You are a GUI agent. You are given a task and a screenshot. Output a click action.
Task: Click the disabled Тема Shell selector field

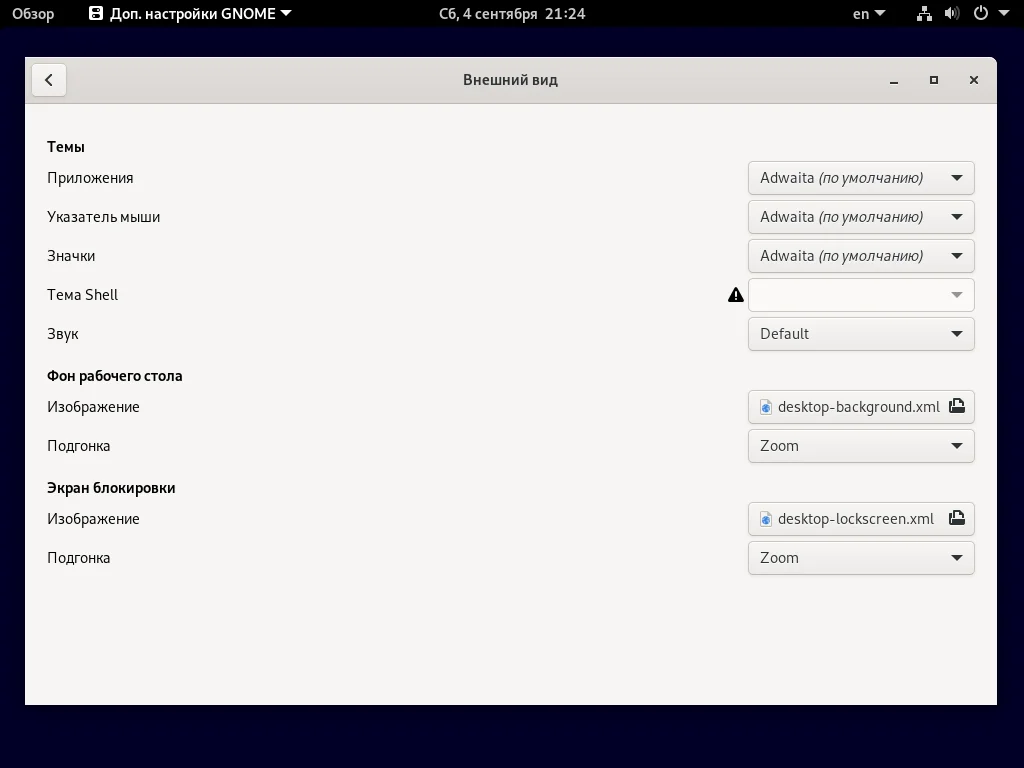coord(860,295)
